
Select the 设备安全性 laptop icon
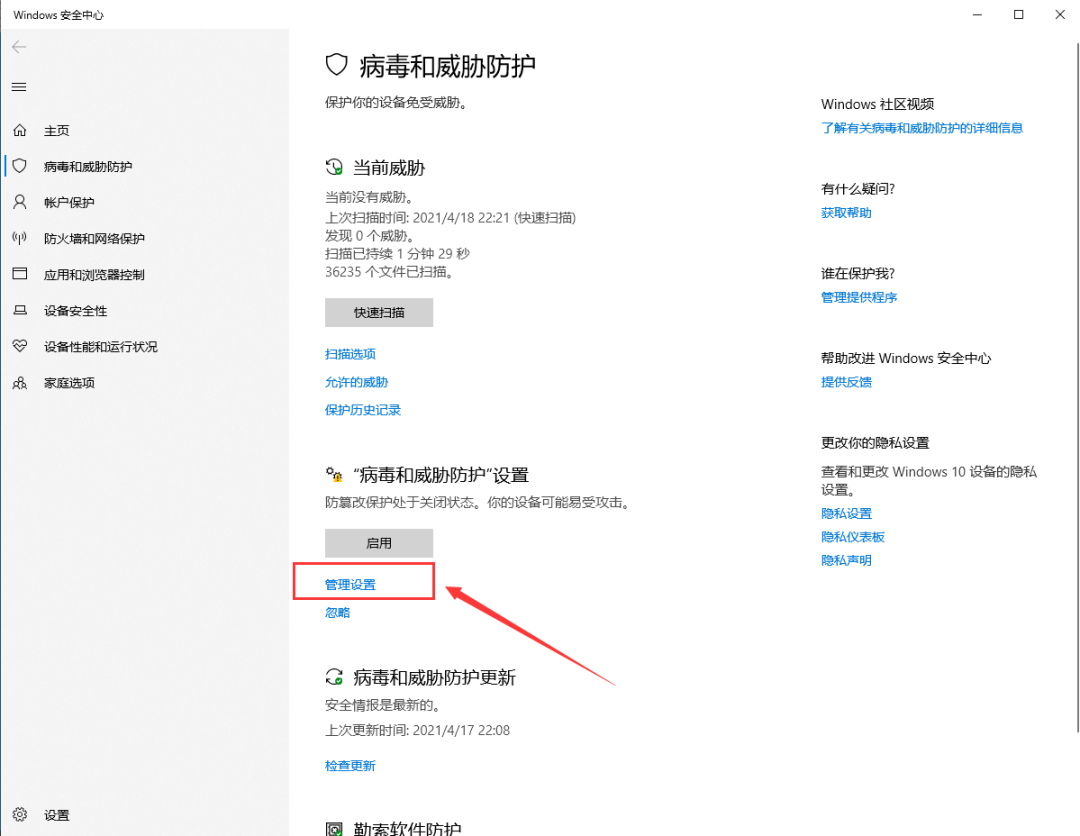(19, 310)
